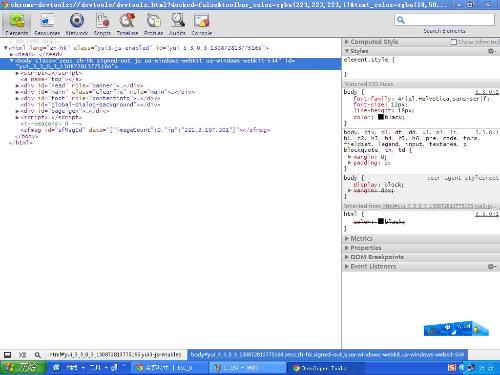Open the Elements panel icon
The image size is (500, 375).
17,21
